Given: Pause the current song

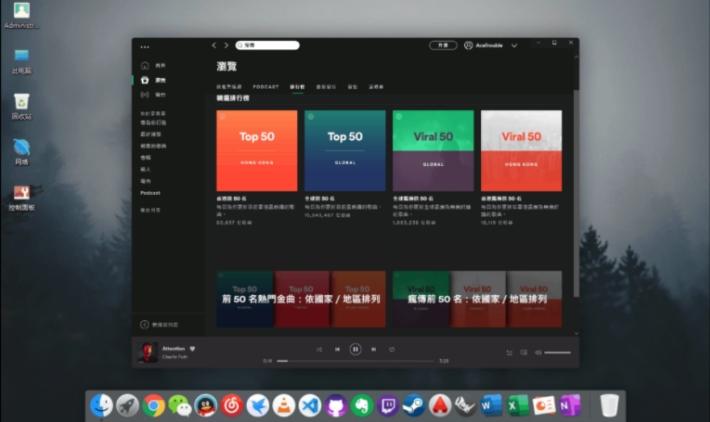Looking at the screenshot, I should point(355,350).
